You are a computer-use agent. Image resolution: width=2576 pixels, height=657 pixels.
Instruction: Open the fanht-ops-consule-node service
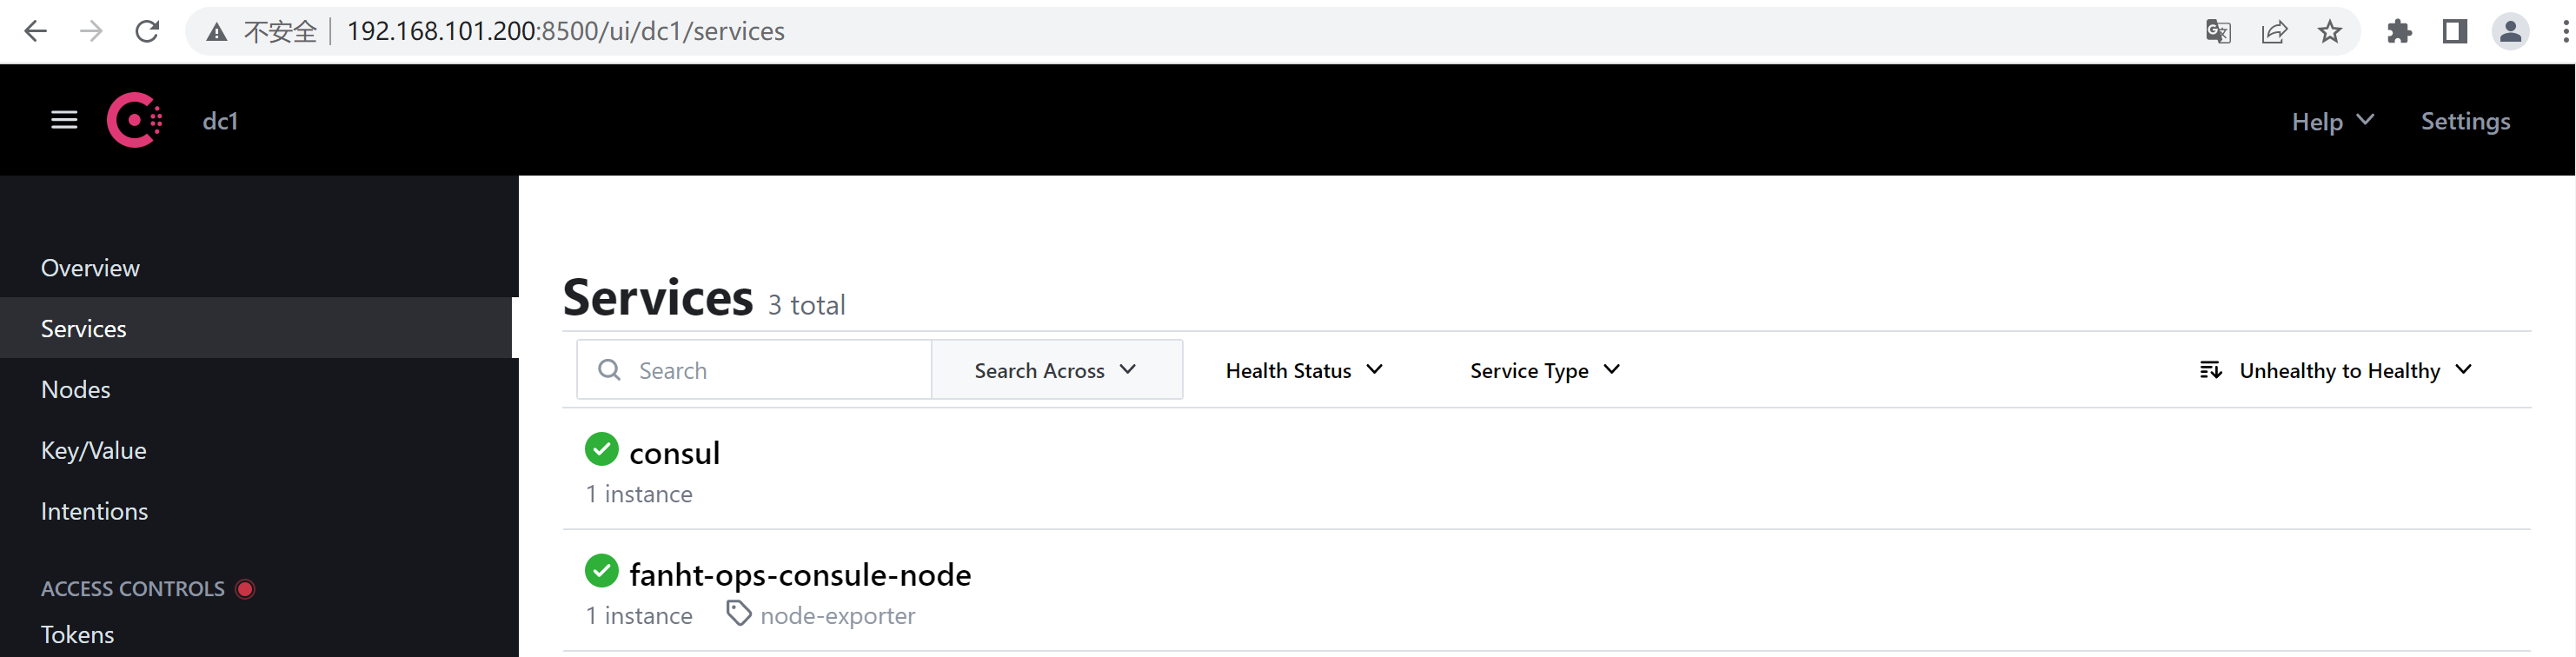(800, 575)
